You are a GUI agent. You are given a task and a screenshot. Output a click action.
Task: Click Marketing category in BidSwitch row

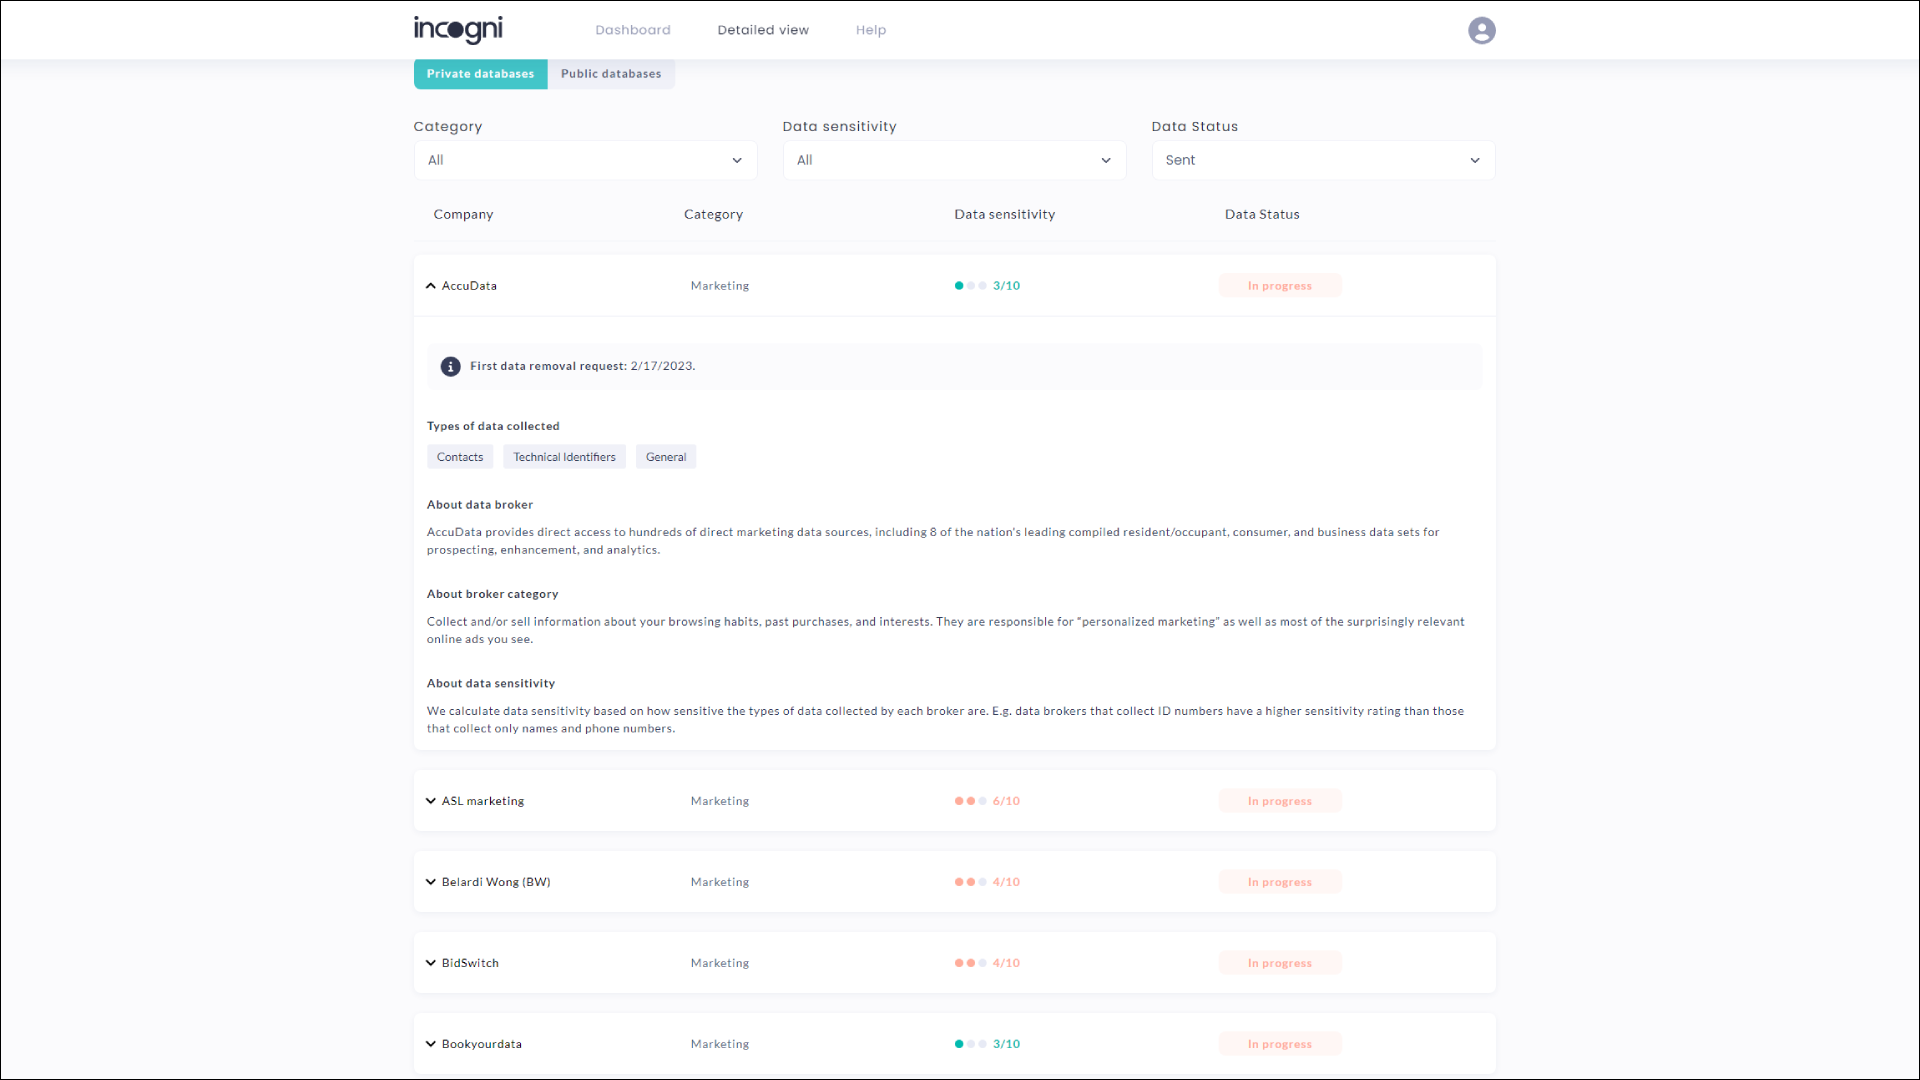[x=720, y=963]
